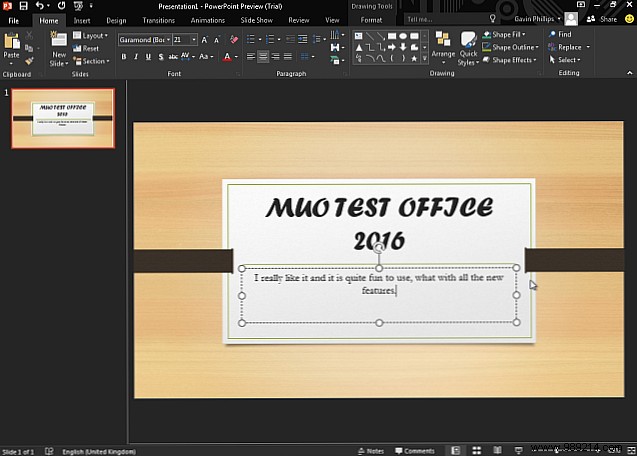637x456 pixels.
Task: Click the Reset button
Action: pyautogui.click(x=86, y=48)
